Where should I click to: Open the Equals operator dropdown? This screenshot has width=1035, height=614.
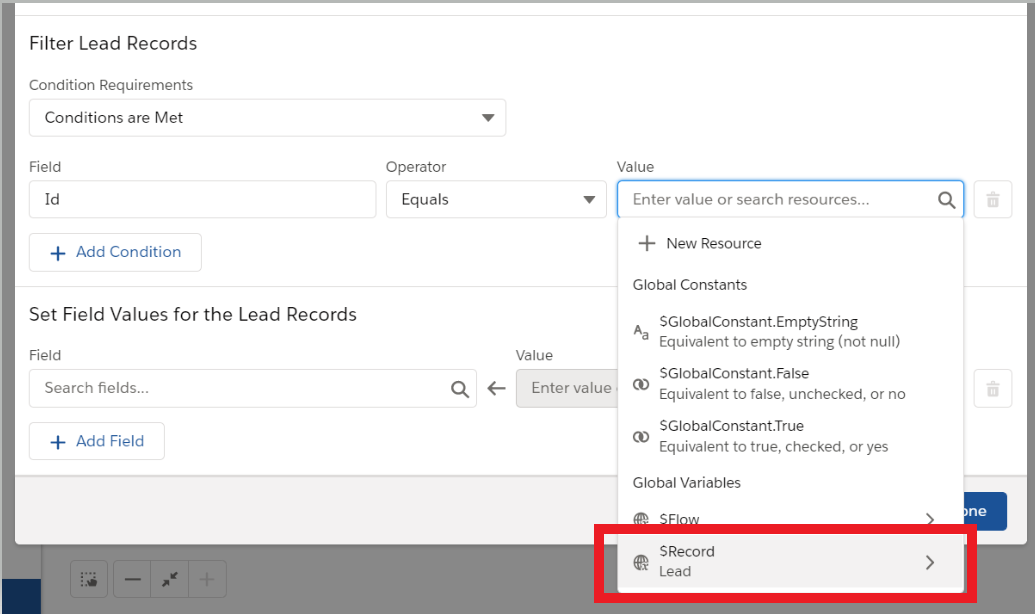(x=496, y=199)
